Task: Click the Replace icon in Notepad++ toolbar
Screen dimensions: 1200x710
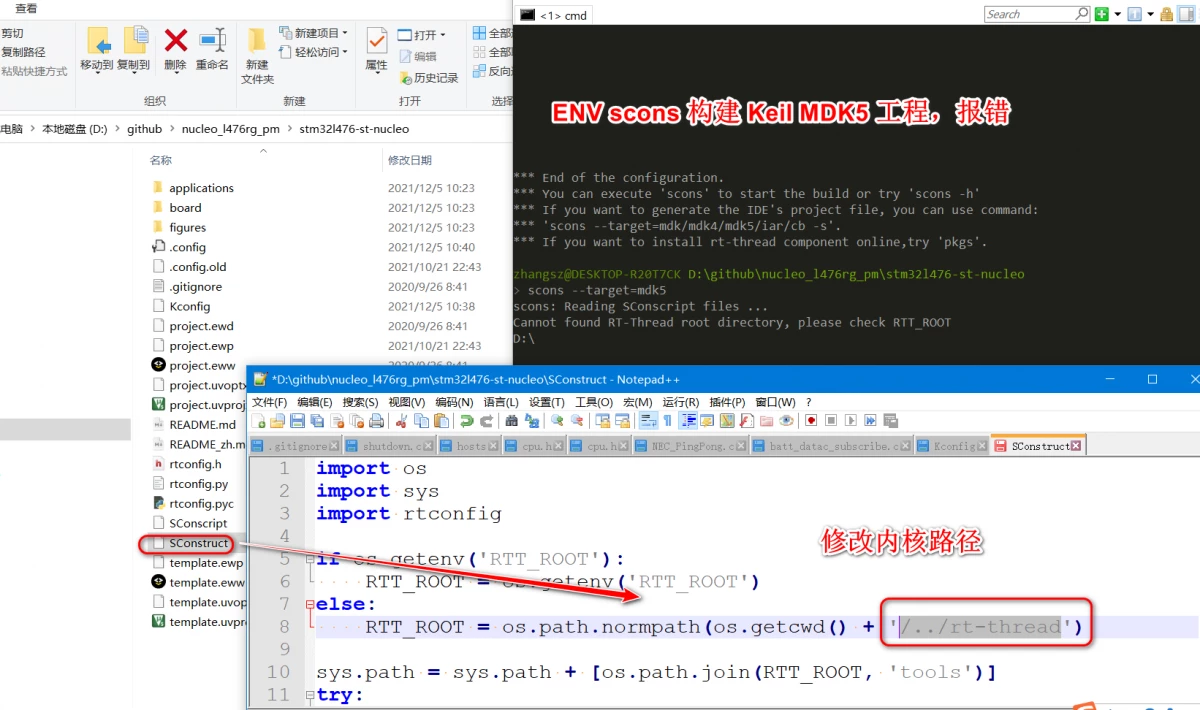Action: tap(531, 421)
